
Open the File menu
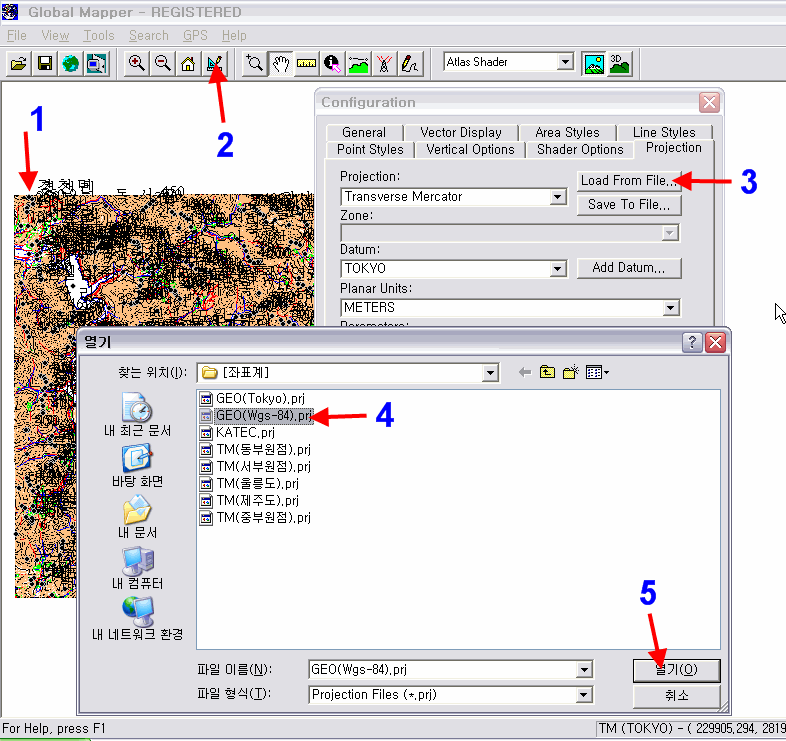(17, 36)
